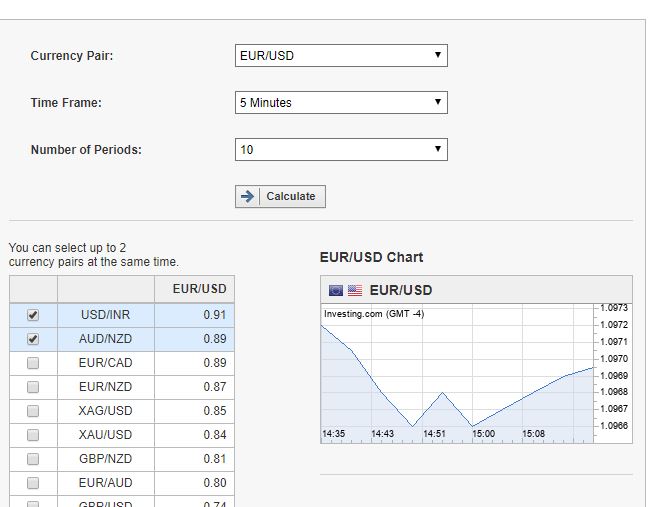This screenshot has width=649, height=507.
Task: Click the EUR/USD column header
Action: [200, 289]
